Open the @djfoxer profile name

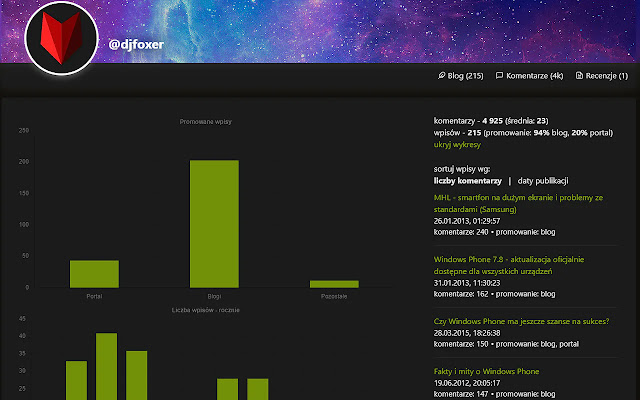coord(136,44)
